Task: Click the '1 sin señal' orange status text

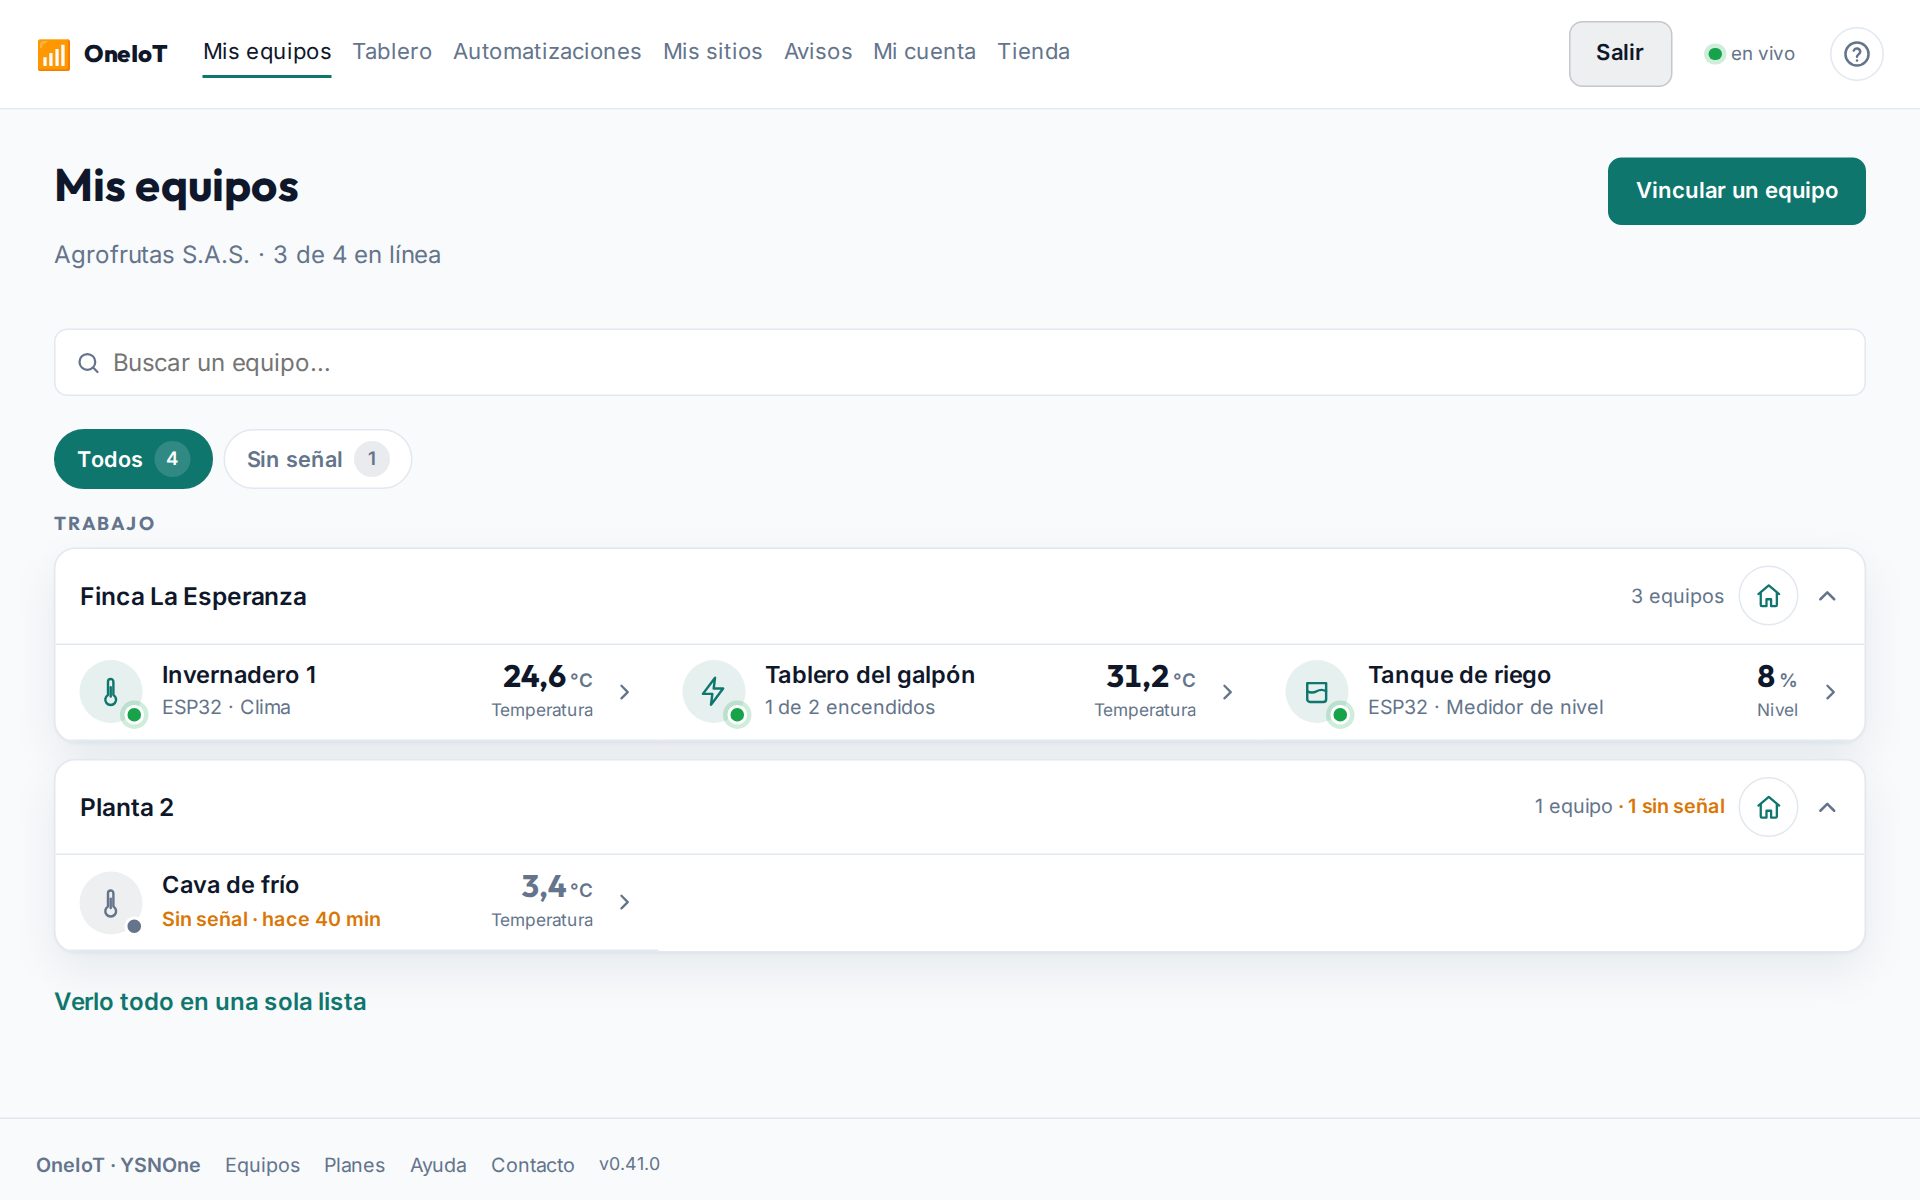Action: [1676, 807]
